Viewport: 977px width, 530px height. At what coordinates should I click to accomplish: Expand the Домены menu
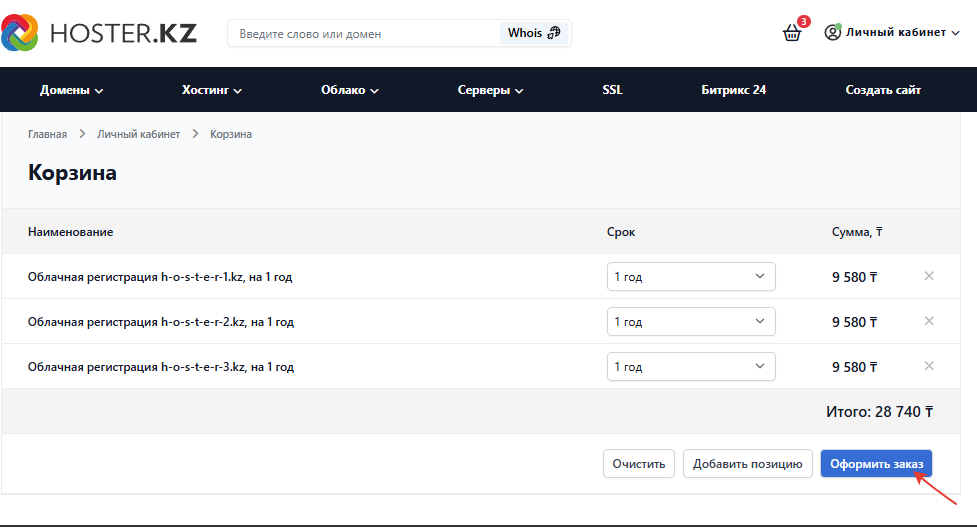(x=72, y=90)
